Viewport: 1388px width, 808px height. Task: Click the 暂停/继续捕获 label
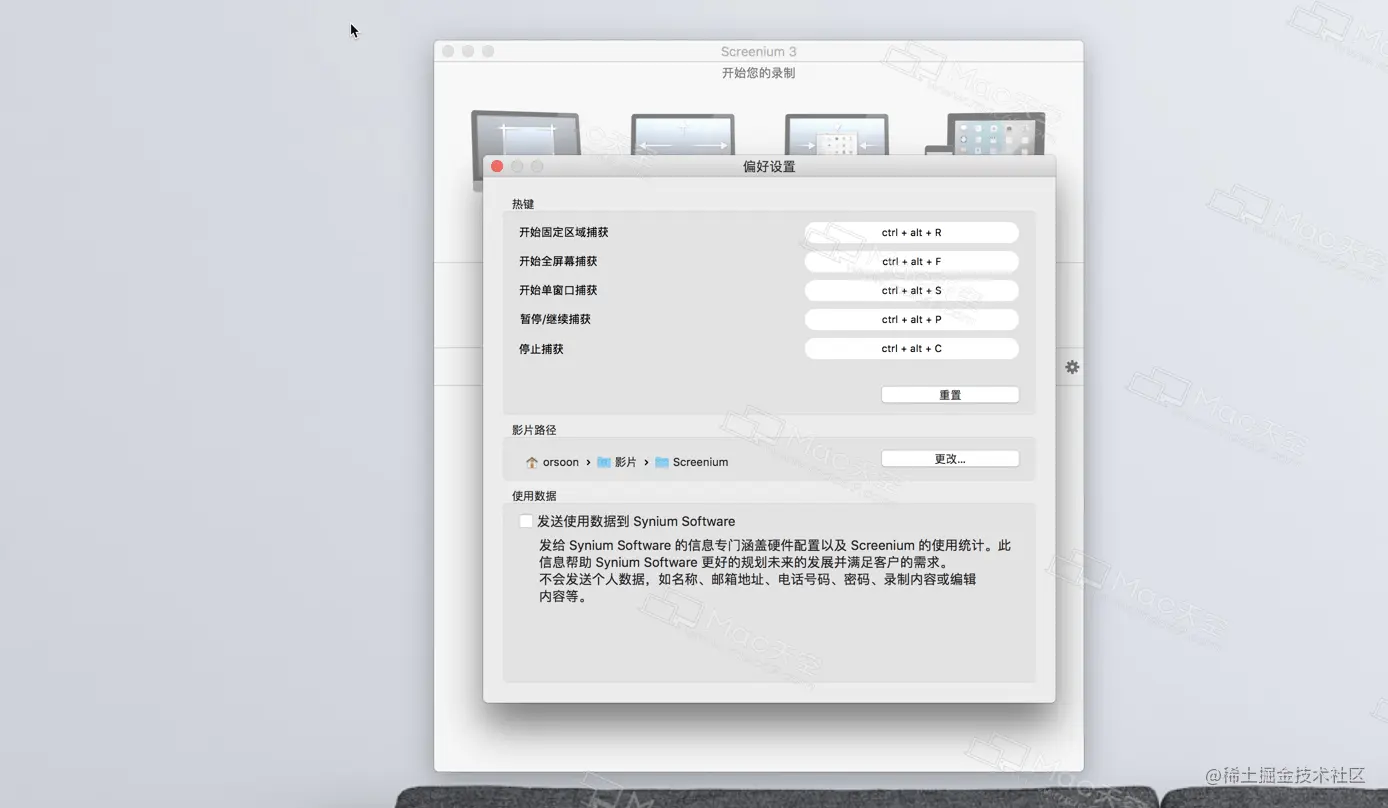click(x=555, y=319)
